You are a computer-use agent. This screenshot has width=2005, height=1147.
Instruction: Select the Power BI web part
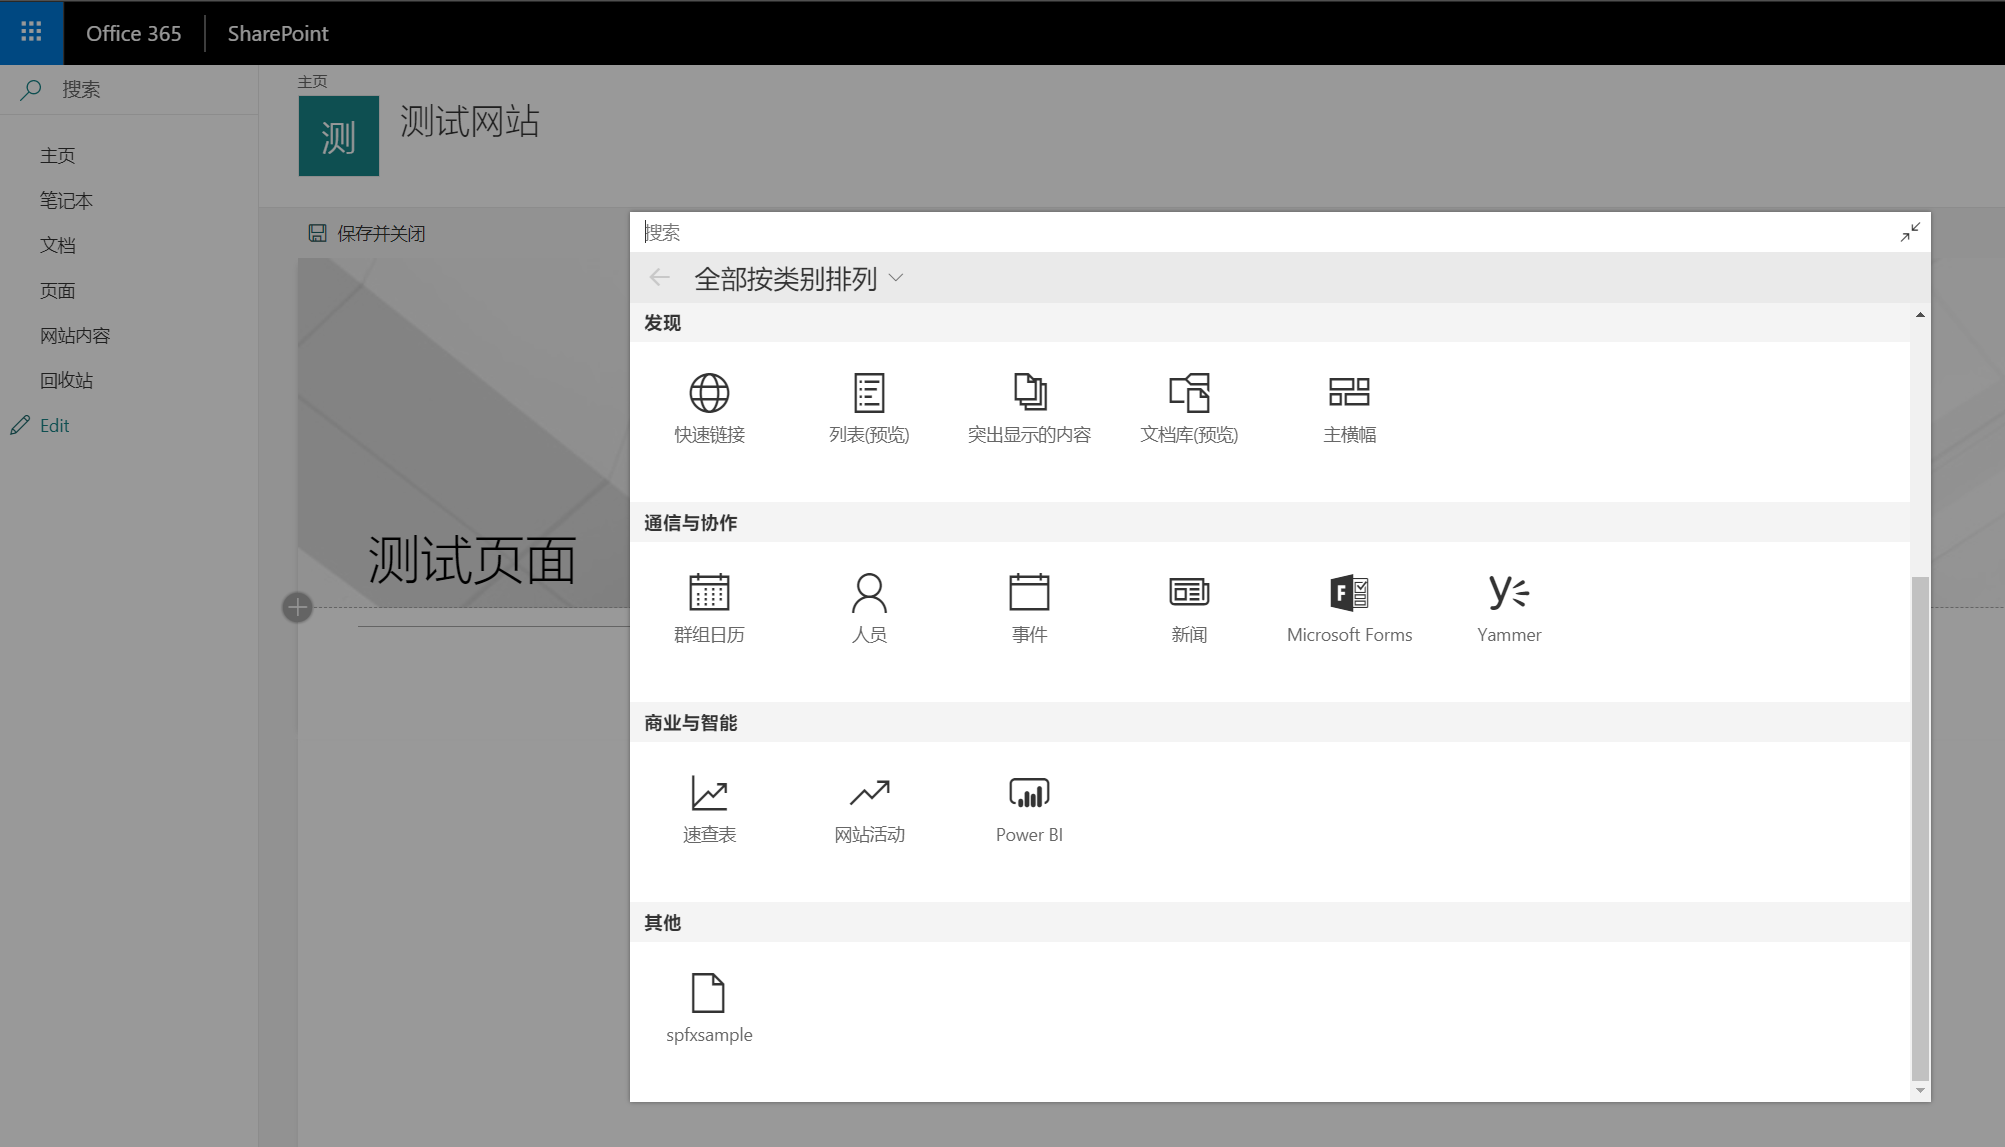(x=1028, y=807)
